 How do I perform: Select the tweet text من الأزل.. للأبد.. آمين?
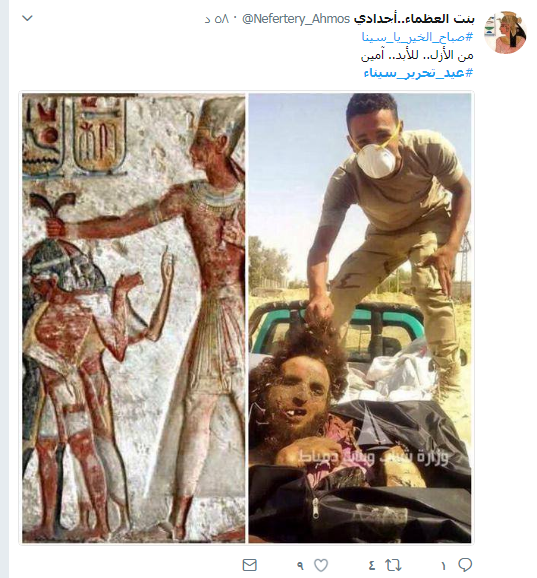[x=417, y=55]
